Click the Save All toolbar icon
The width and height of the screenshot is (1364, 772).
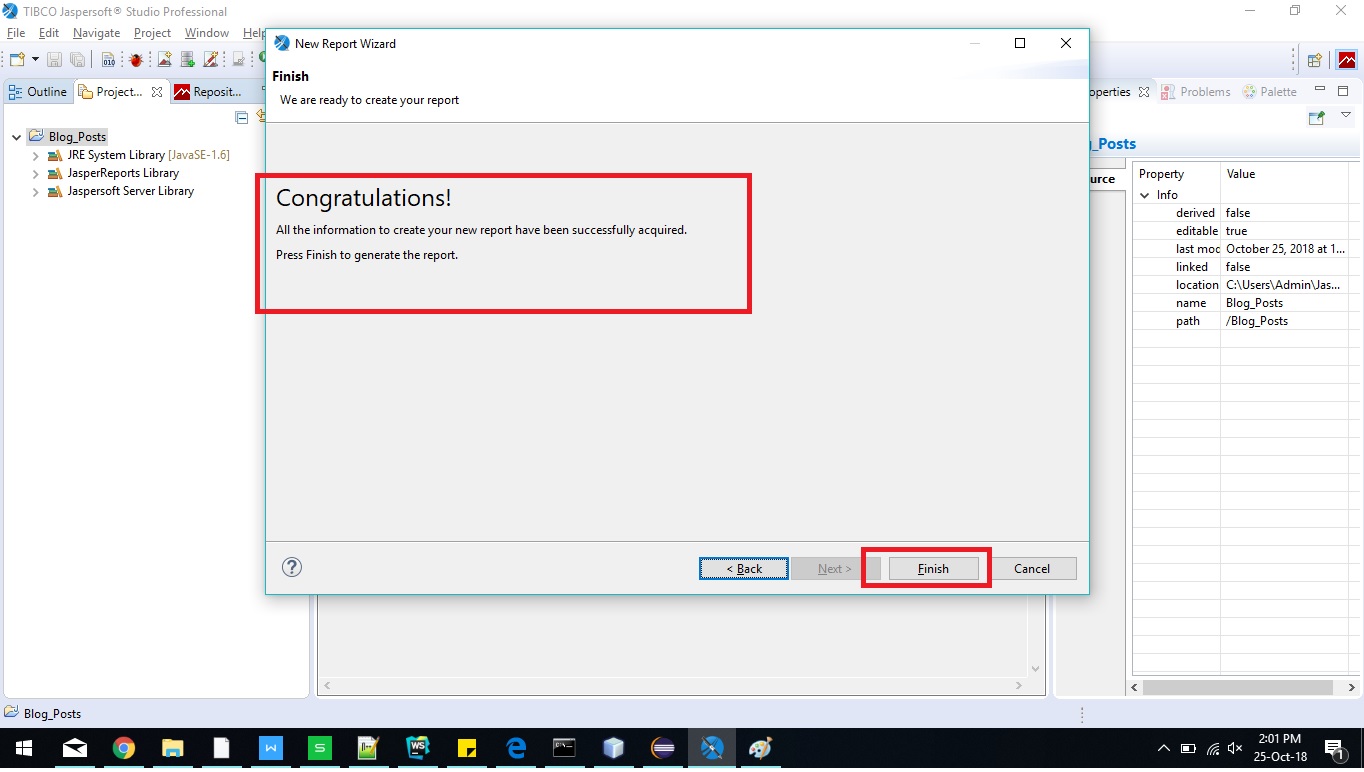coord(77,58)
